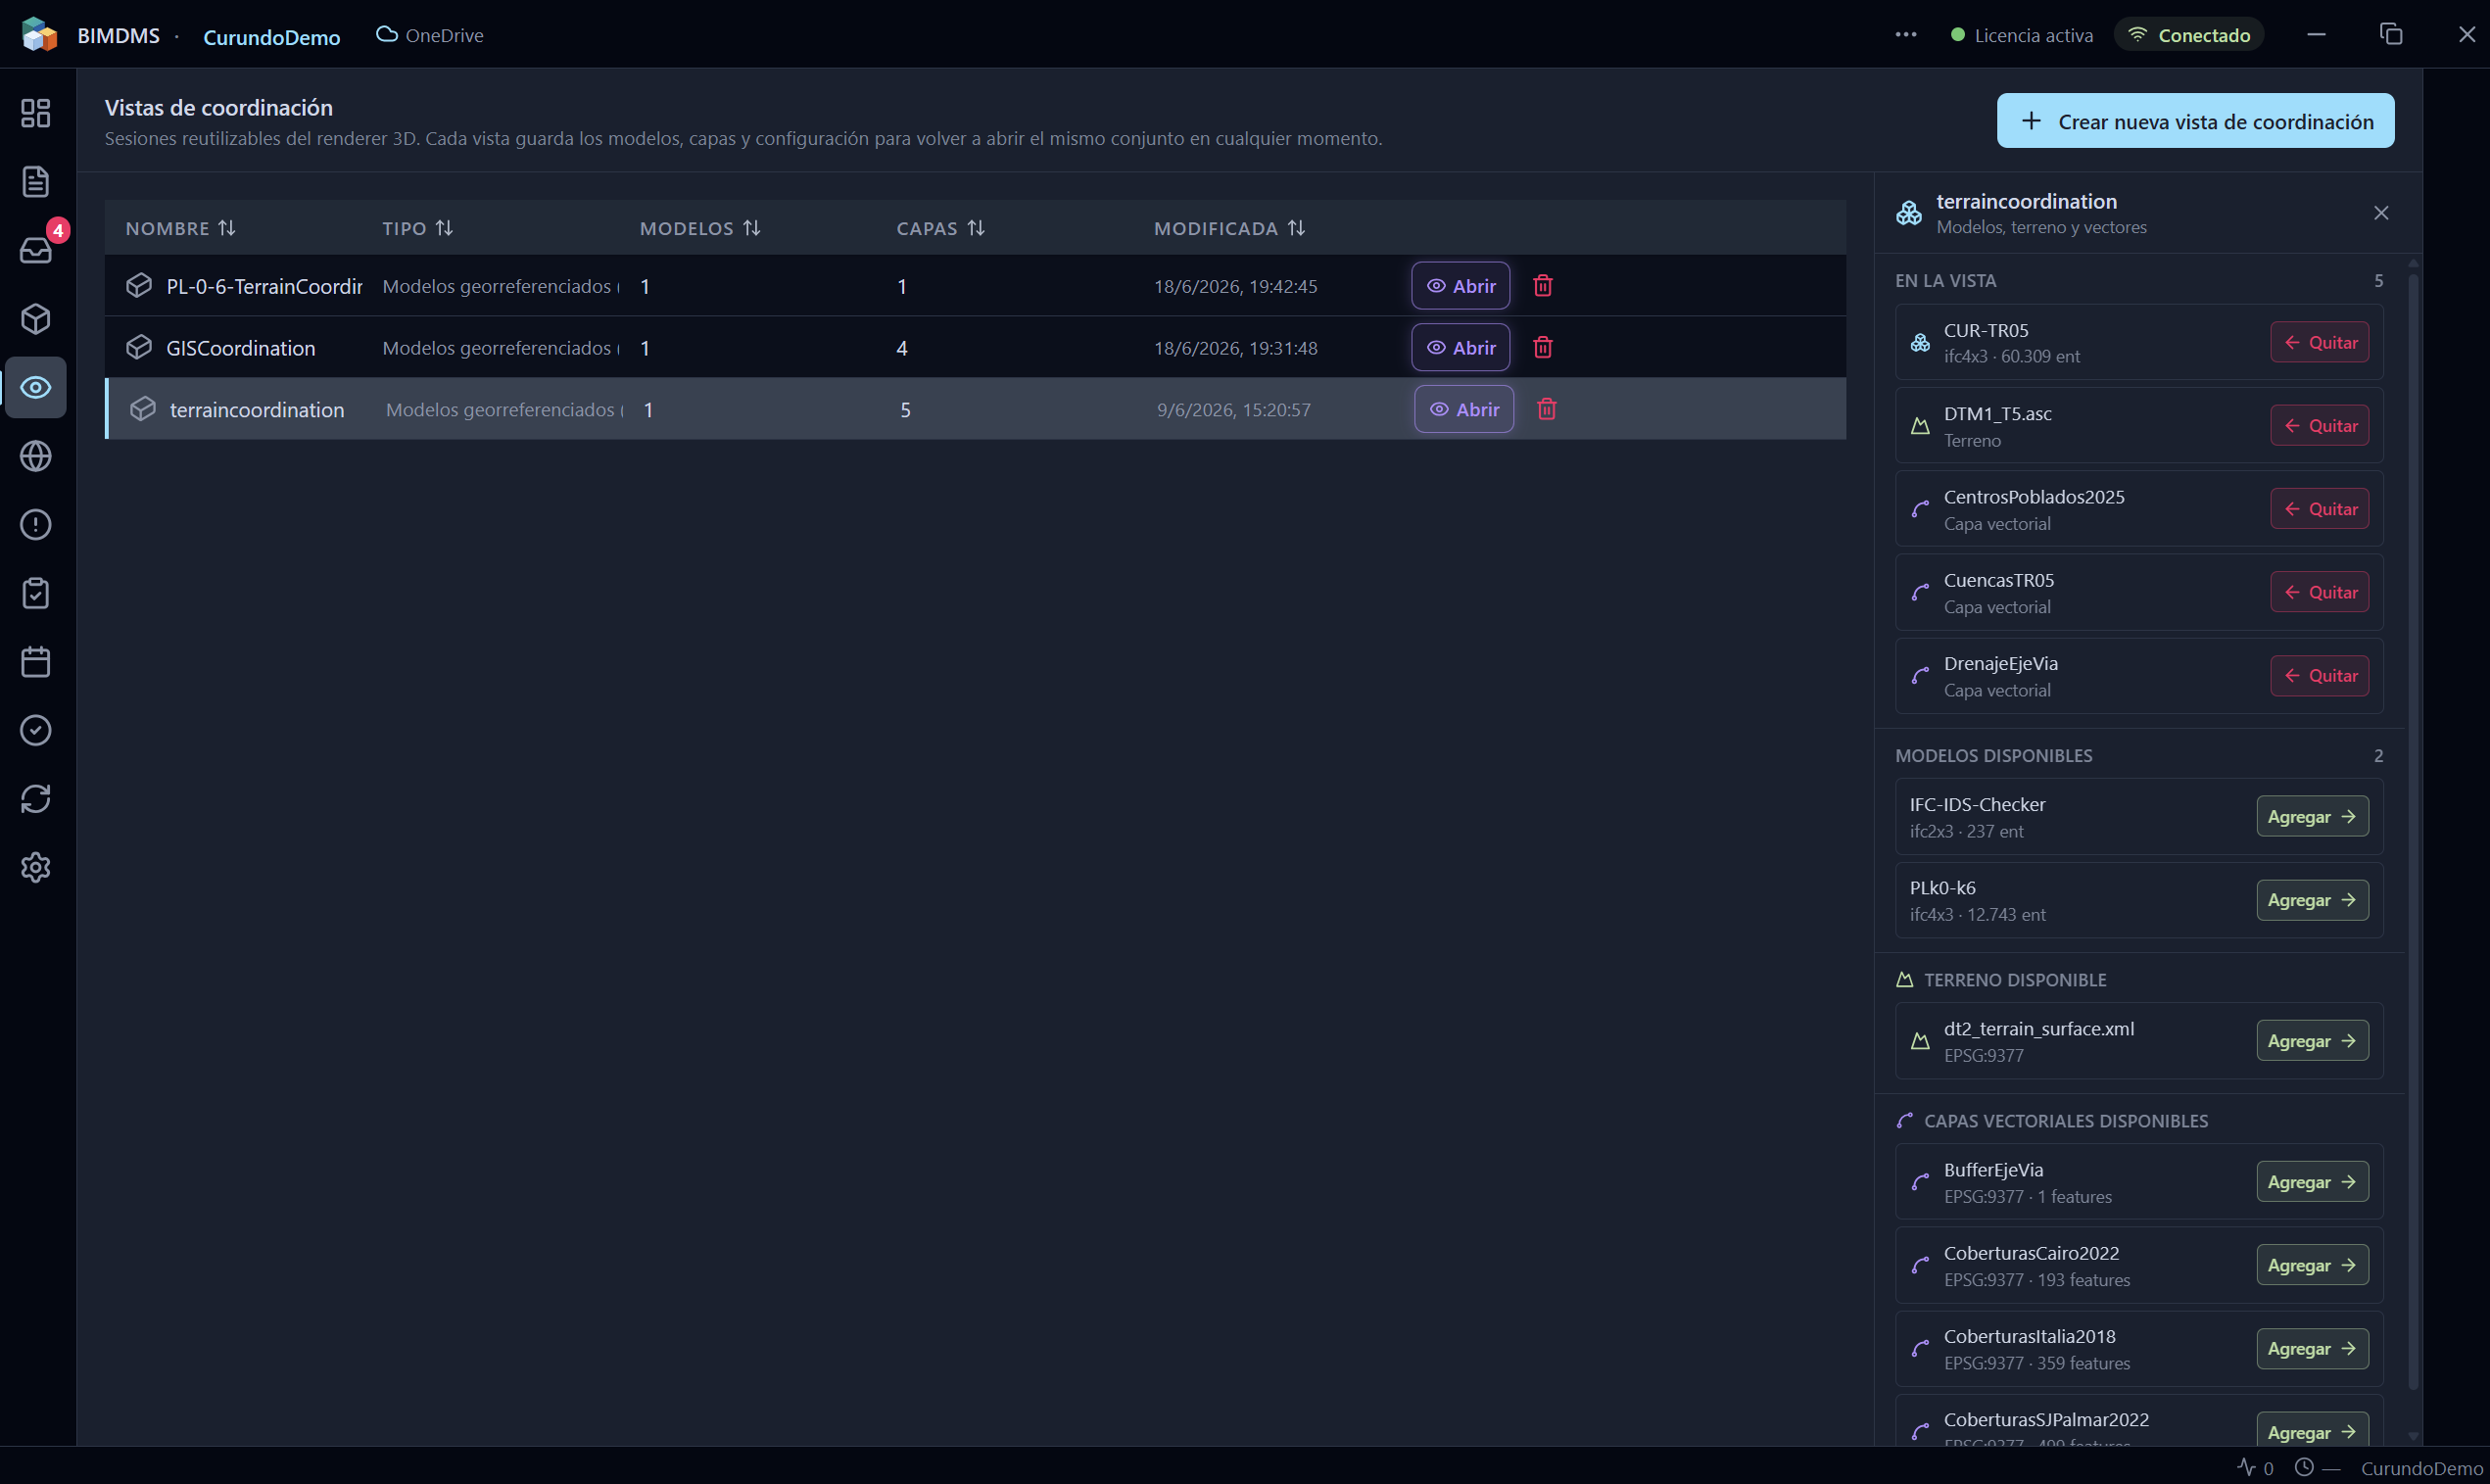Delete the terraincoordination view with trash icon
The width and height of the screenshot is (2490, 1484).
(x=1547, y=409)
